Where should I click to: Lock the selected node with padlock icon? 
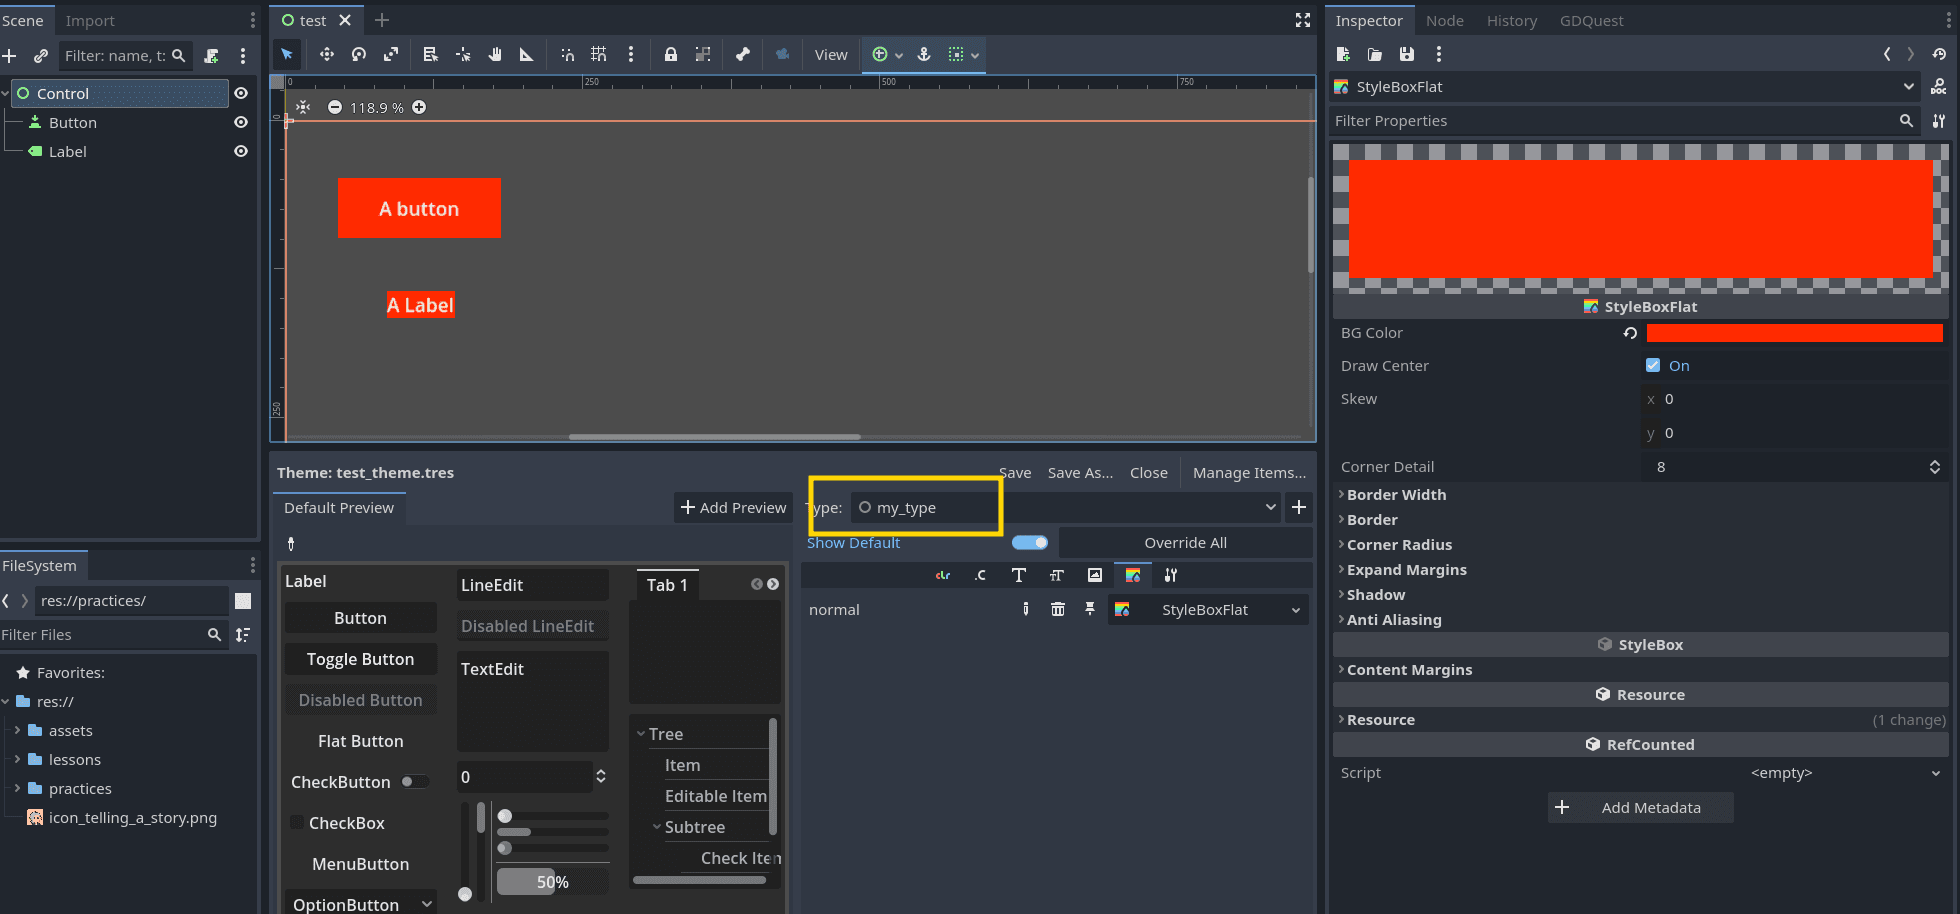(671, 54)
